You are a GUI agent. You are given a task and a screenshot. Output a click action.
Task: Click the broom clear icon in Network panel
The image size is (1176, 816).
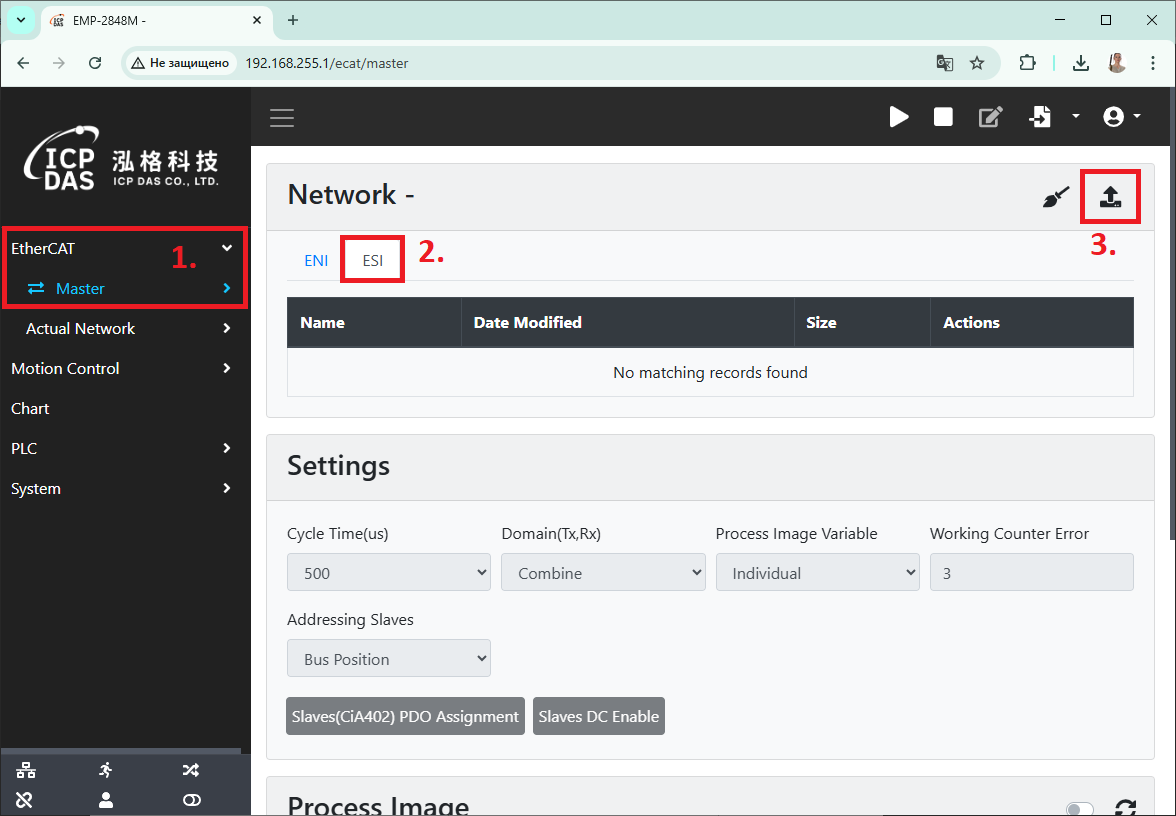(1055, 197)
